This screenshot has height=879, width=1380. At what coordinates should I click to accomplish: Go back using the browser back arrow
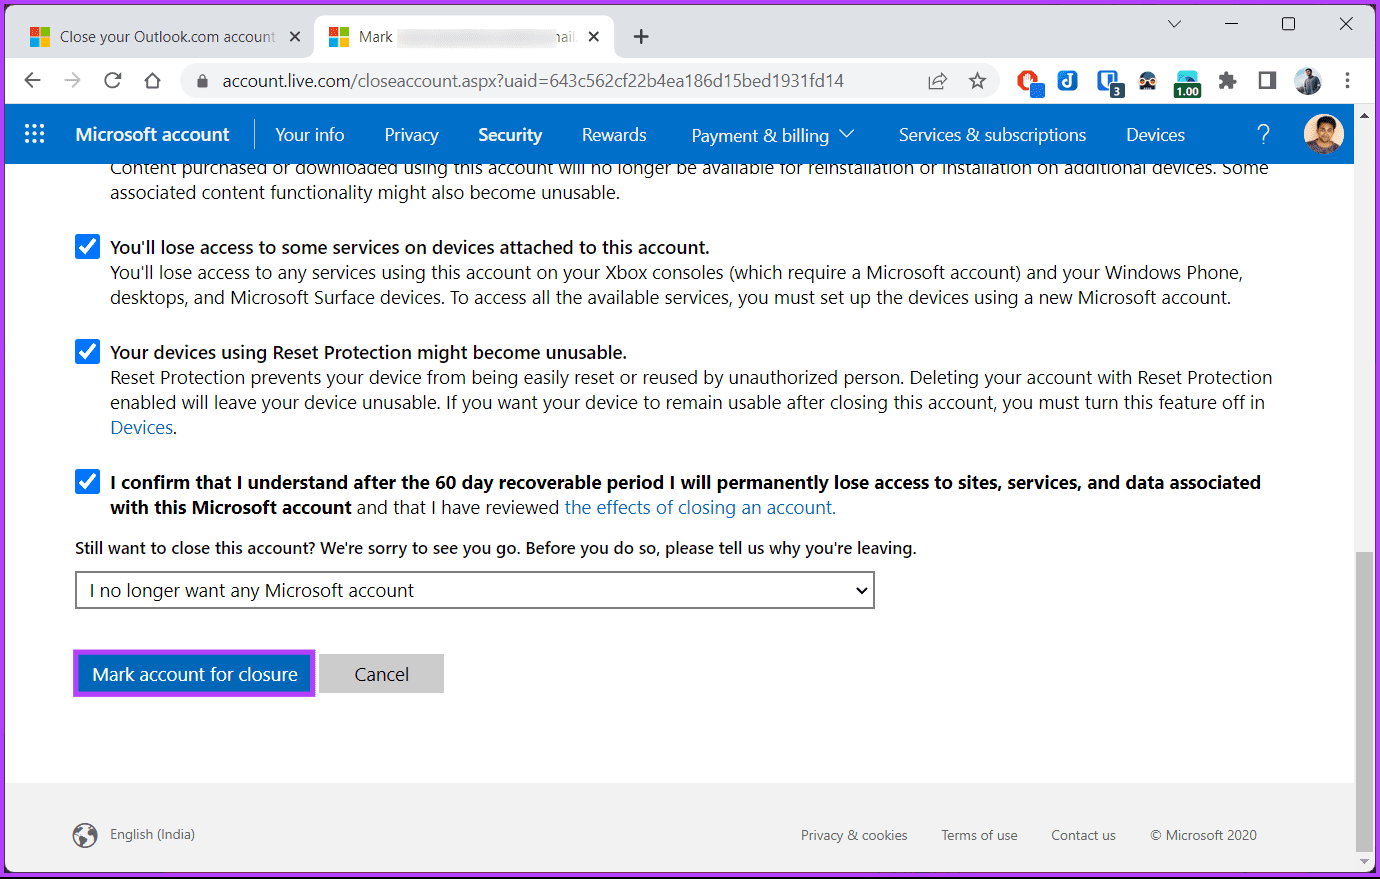coord(32,81)
